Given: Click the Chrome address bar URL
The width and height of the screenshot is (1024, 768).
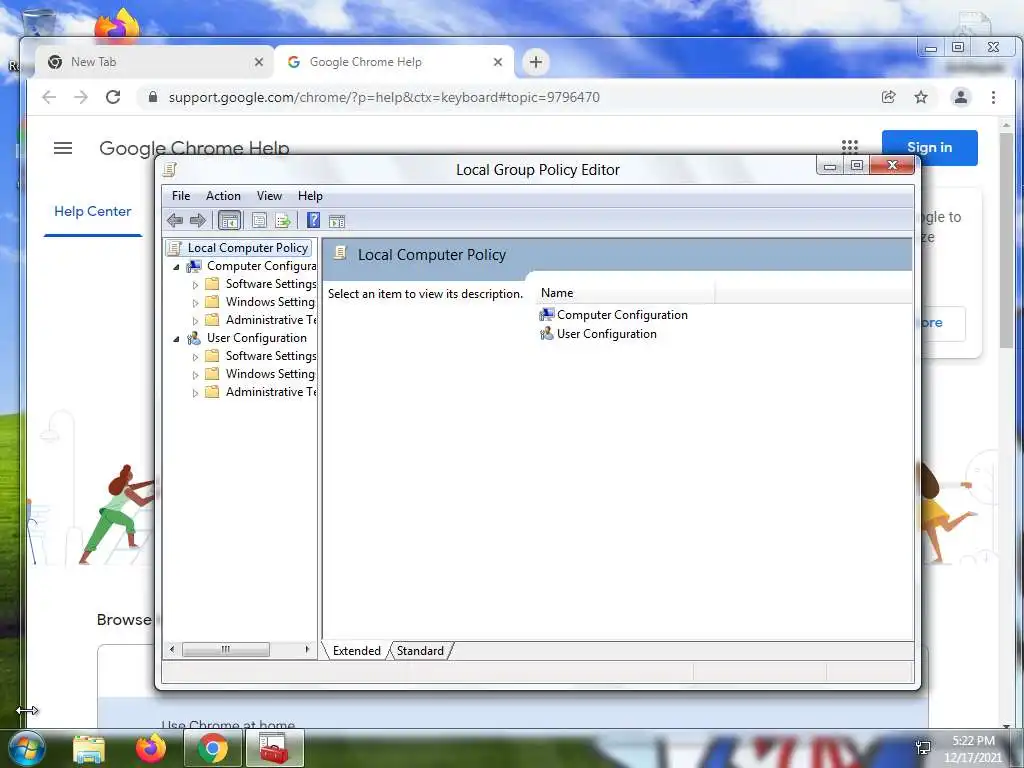Looking at the screenshot, I should pyautogui.click(x=384, y=97).
